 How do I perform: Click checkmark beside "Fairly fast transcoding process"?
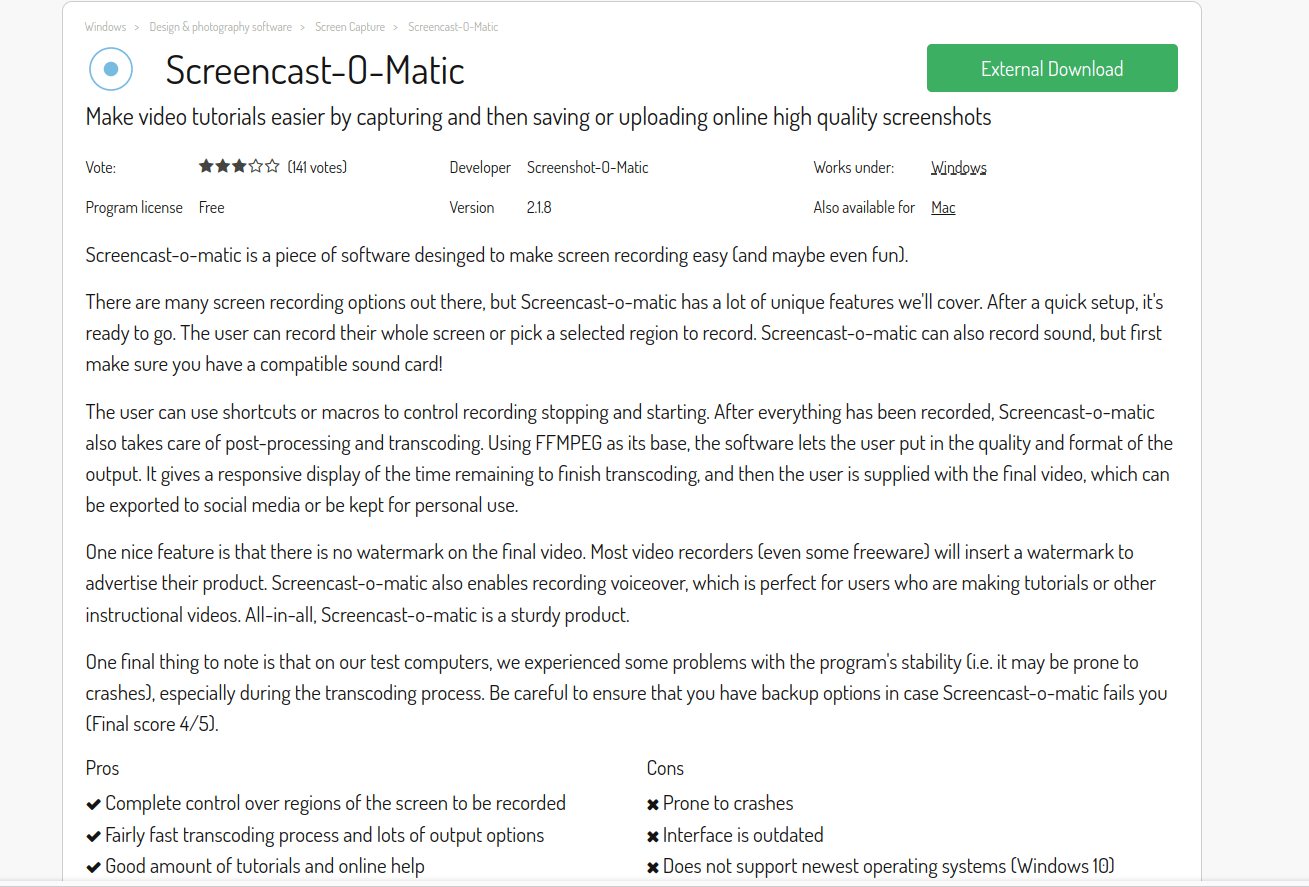click(x=93, y=836)
